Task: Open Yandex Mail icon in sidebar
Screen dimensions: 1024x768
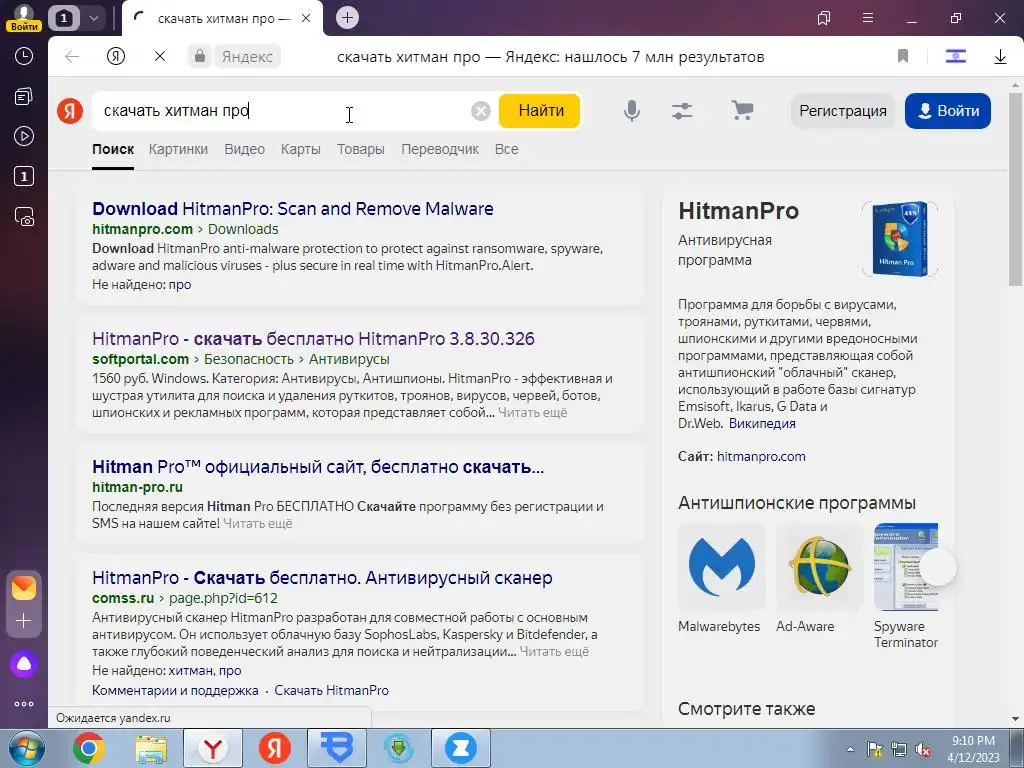Action: 24,588
